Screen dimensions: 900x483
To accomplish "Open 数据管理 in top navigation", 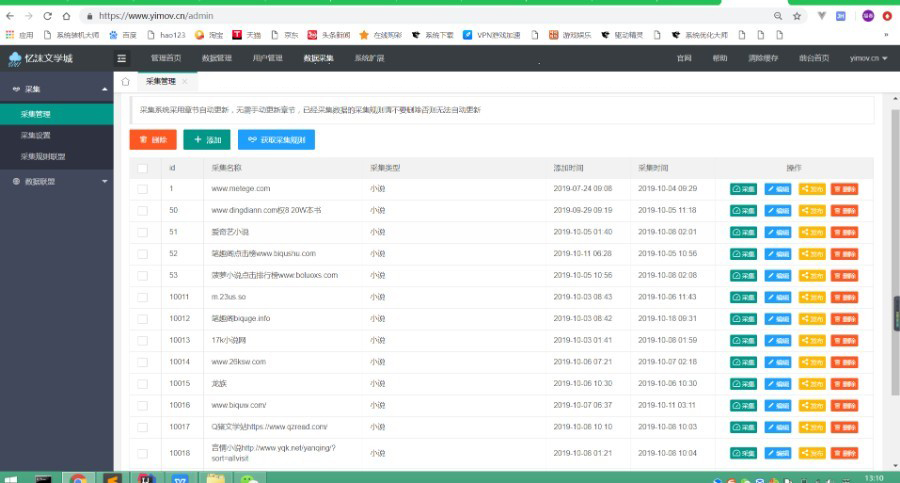I will pos(217,59).
